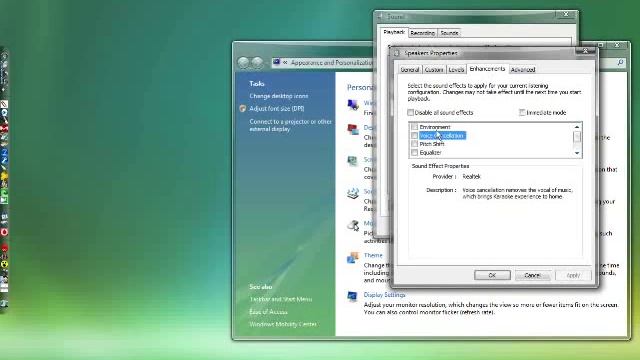Click the Theme icon in Personalization
This screenshot has width=640, height=360.
[353, 258]
